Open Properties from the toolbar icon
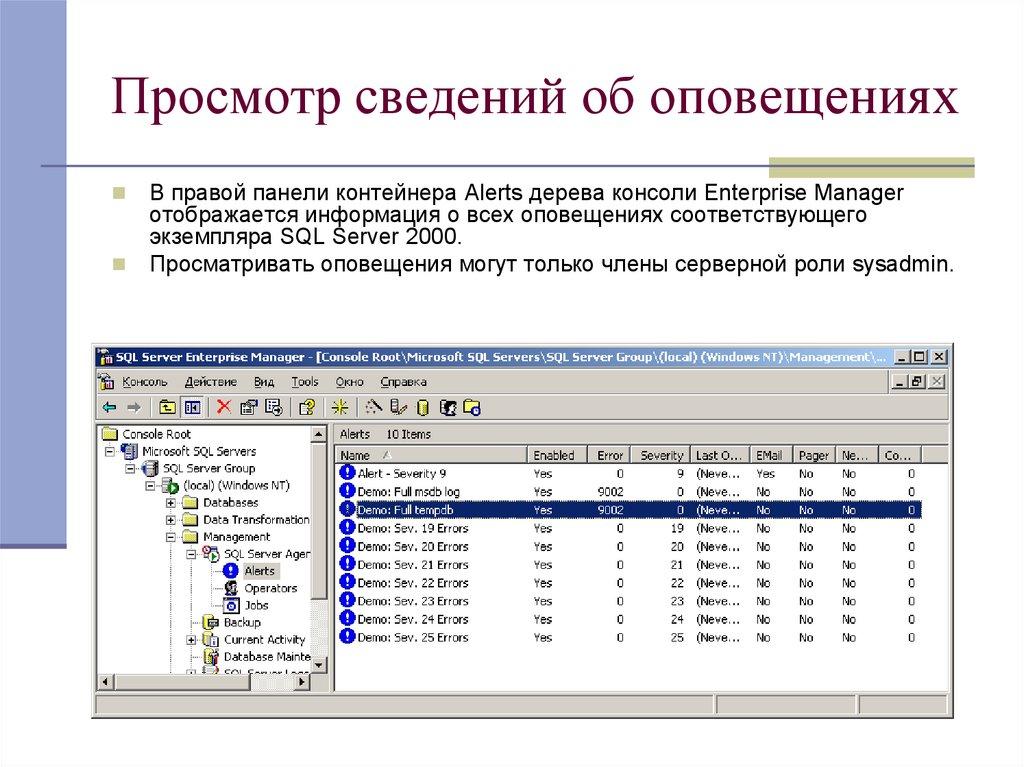1024x767 pixels. [x=248, y=407]
